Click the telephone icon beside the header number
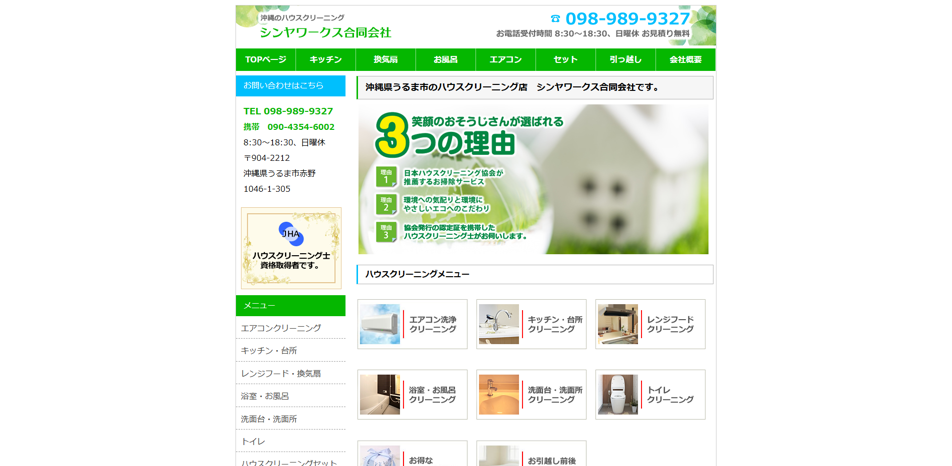 tap(555, 19)
